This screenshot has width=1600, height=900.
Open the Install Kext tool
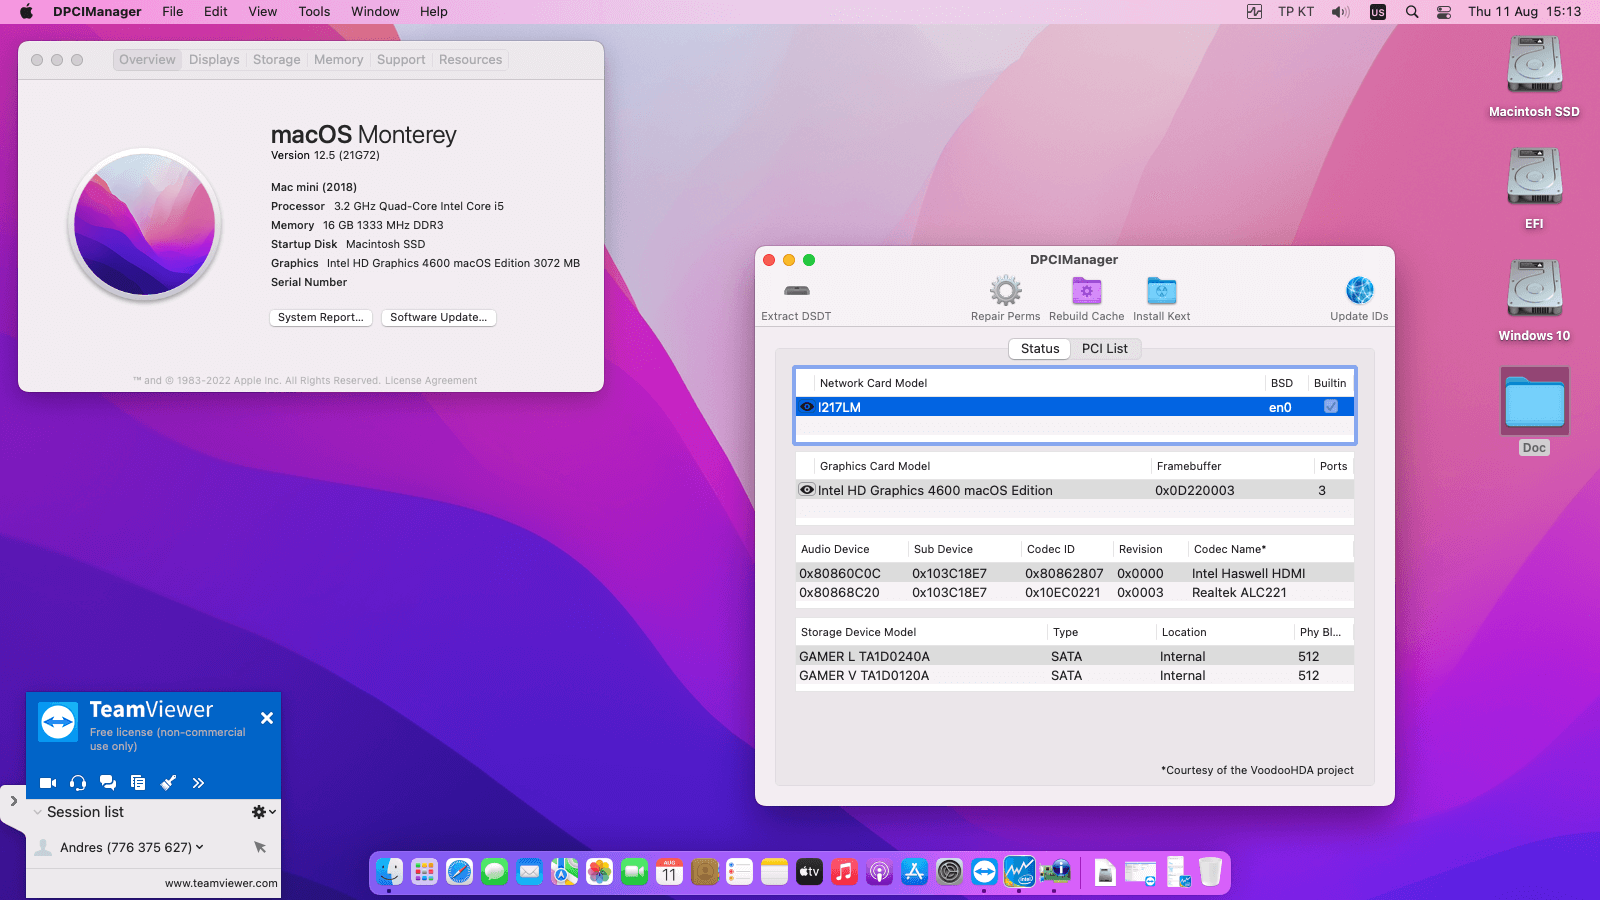click(1161, 291)
